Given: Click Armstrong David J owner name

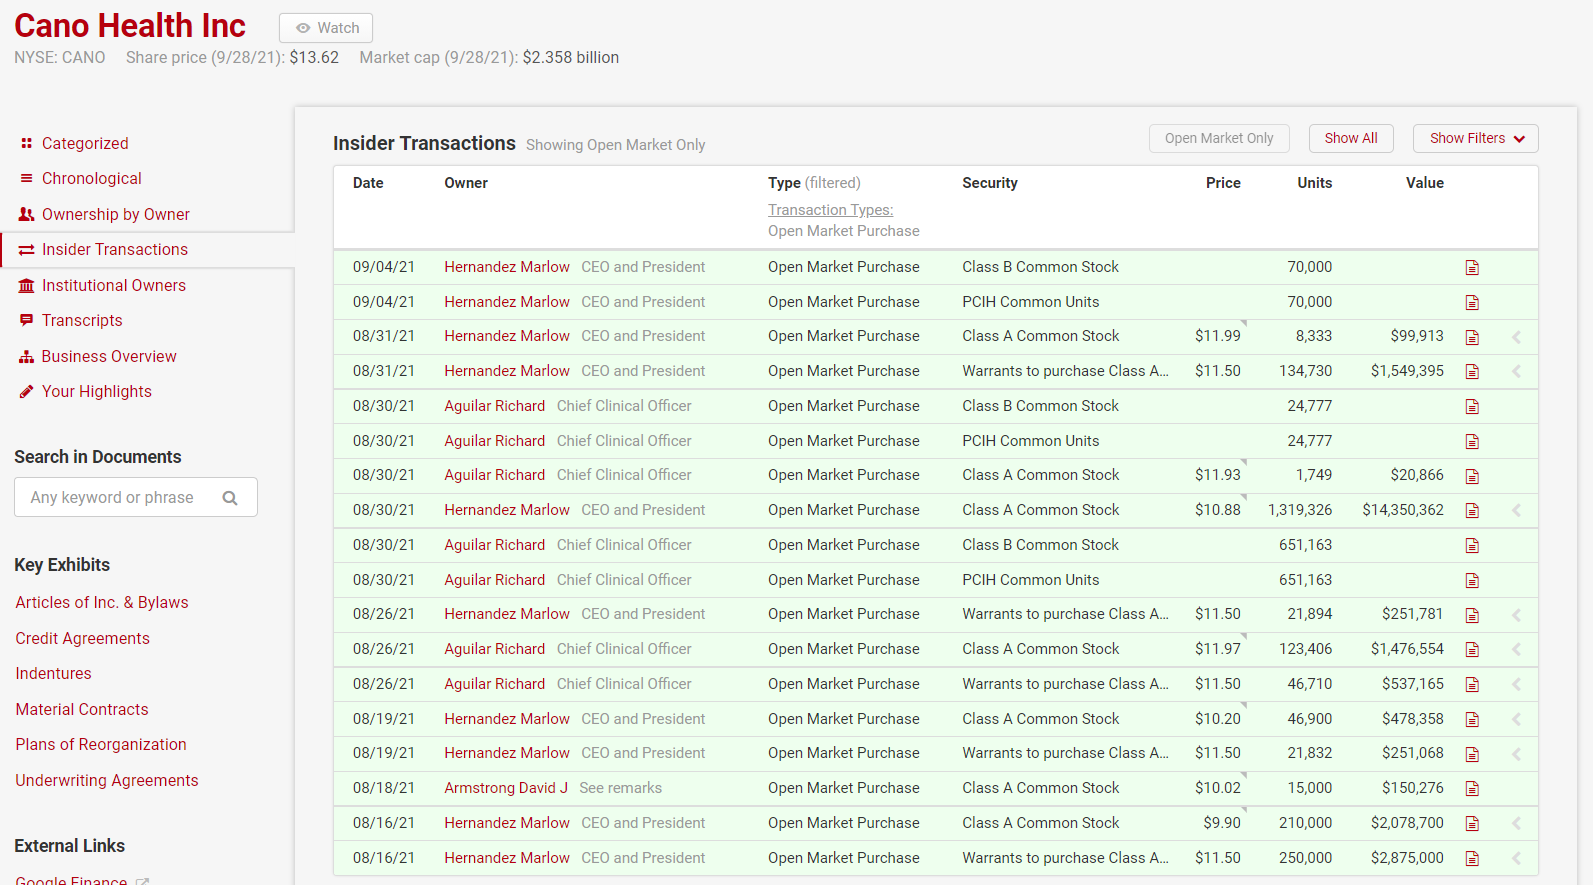Looking at the screenshot, I should pyautogui.click(x=506, y=788).
